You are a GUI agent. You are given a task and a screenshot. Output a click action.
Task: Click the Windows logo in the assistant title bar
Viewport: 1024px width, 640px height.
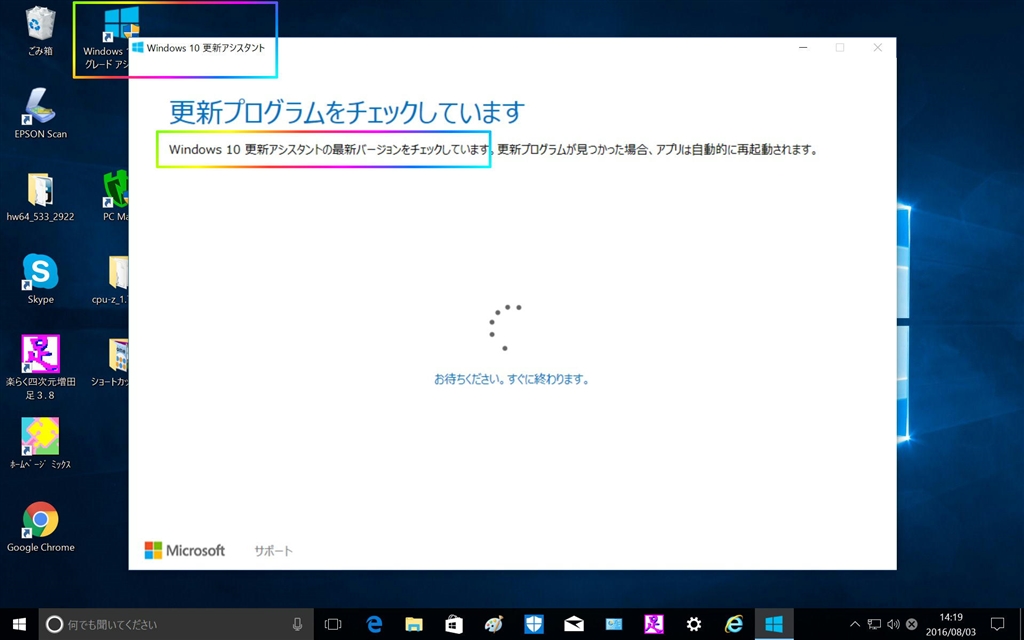click(x=138, y=48)
